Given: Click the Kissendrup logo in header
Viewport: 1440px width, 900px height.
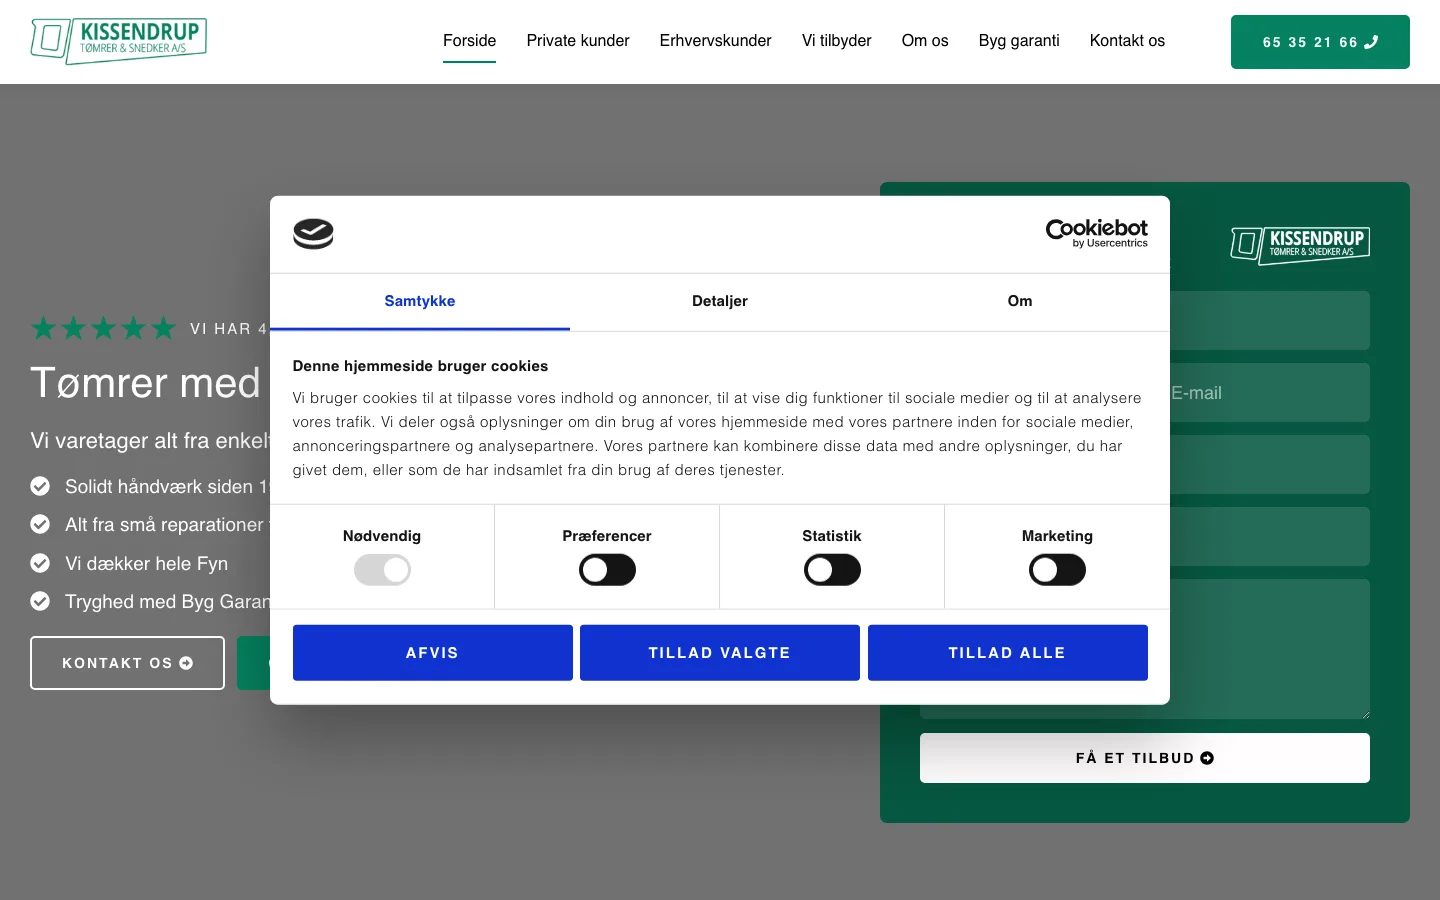Looking at the screenshot, I should pos(118,41).
